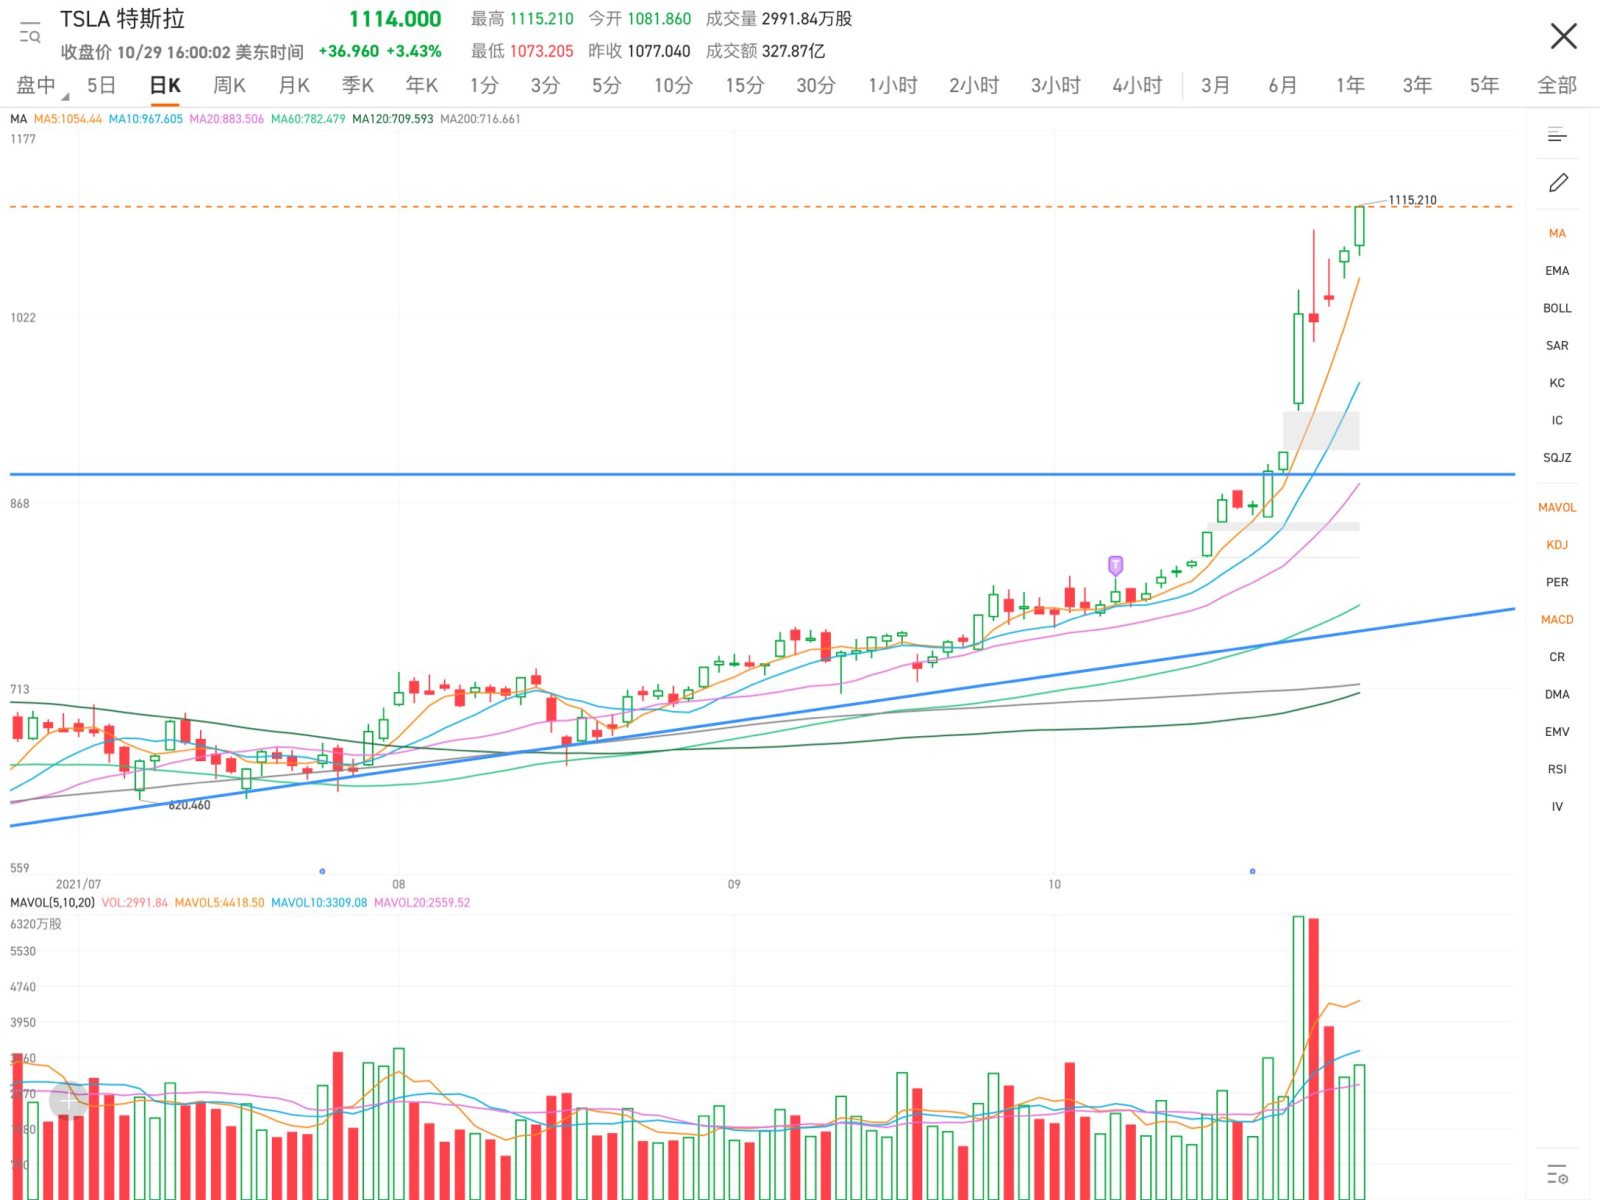Switch to 季K quarterly chart
This screenshot has width=1600, height=1200.
pyautogui.click(x=357, y=86)
